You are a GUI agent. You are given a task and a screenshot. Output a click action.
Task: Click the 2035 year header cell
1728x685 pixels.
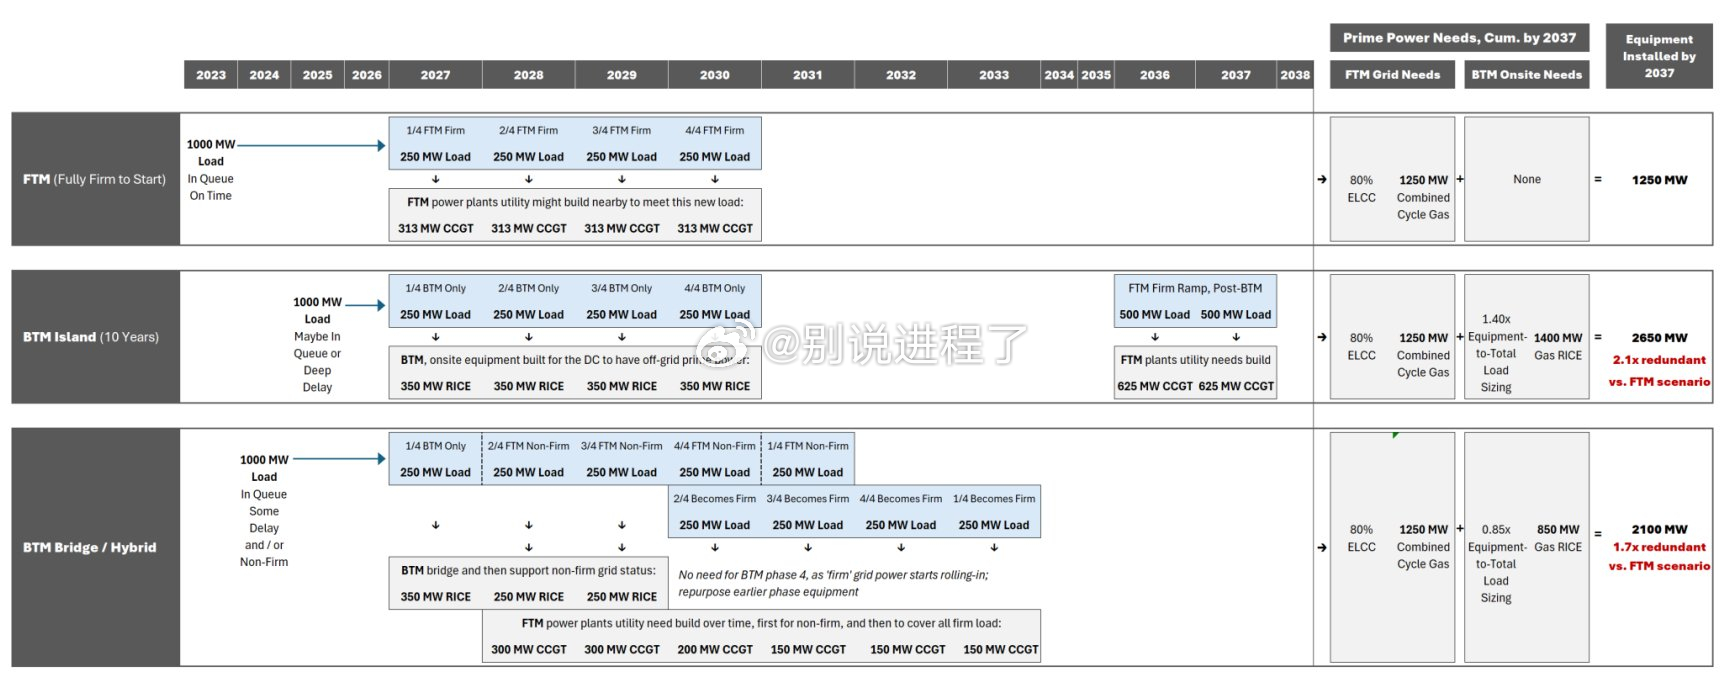[1096, 75]
